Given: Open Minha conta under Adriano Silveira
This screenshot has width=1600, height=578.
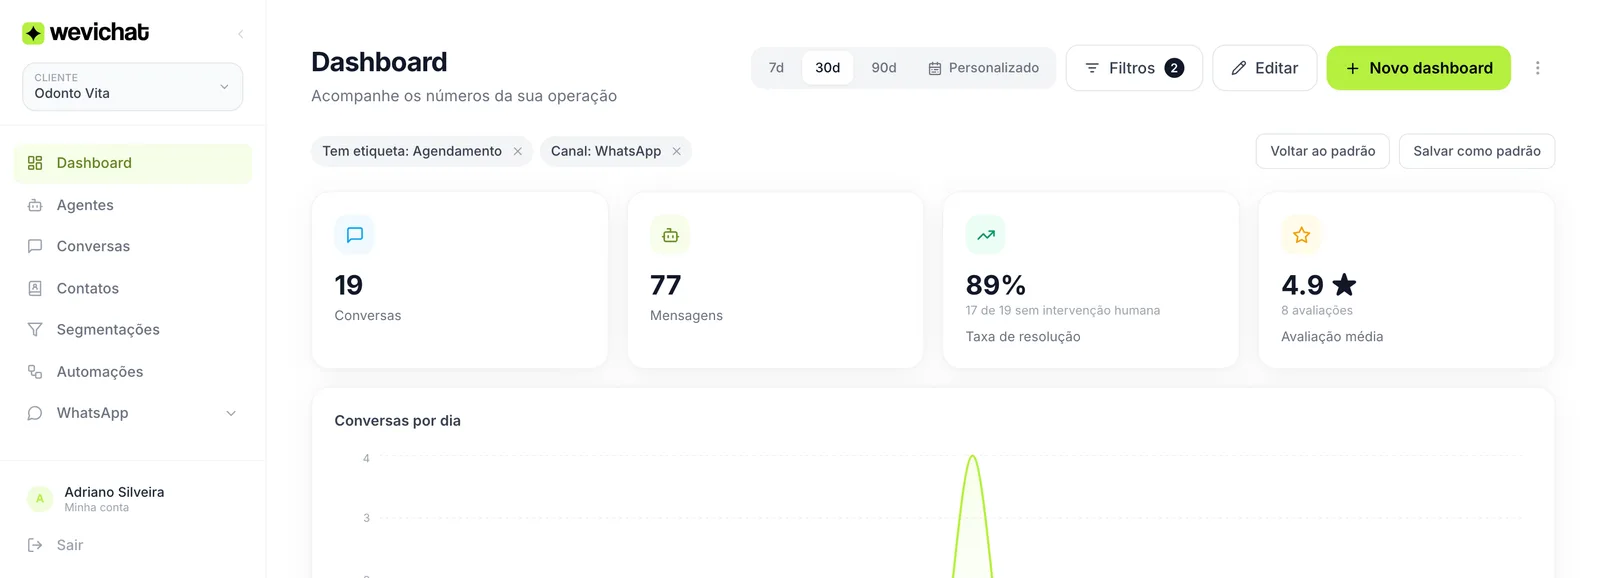Looking at the screenshot, I should point(97,508).
